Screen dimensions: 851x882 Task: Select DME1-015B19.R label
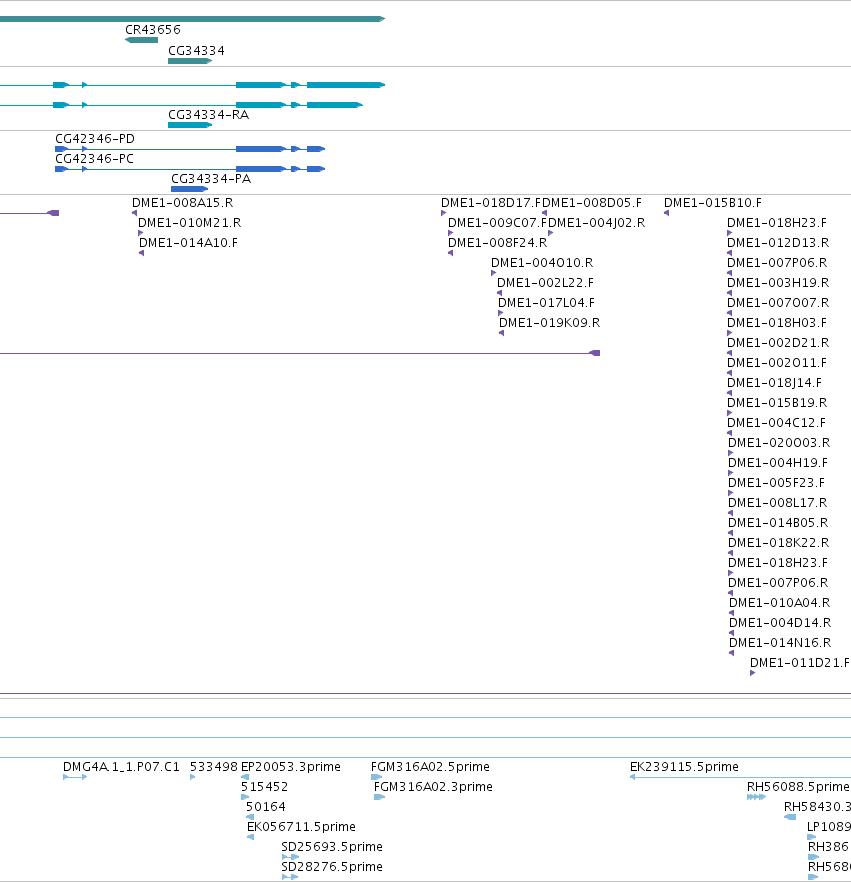pyautogui.click(x=777, y=403)
